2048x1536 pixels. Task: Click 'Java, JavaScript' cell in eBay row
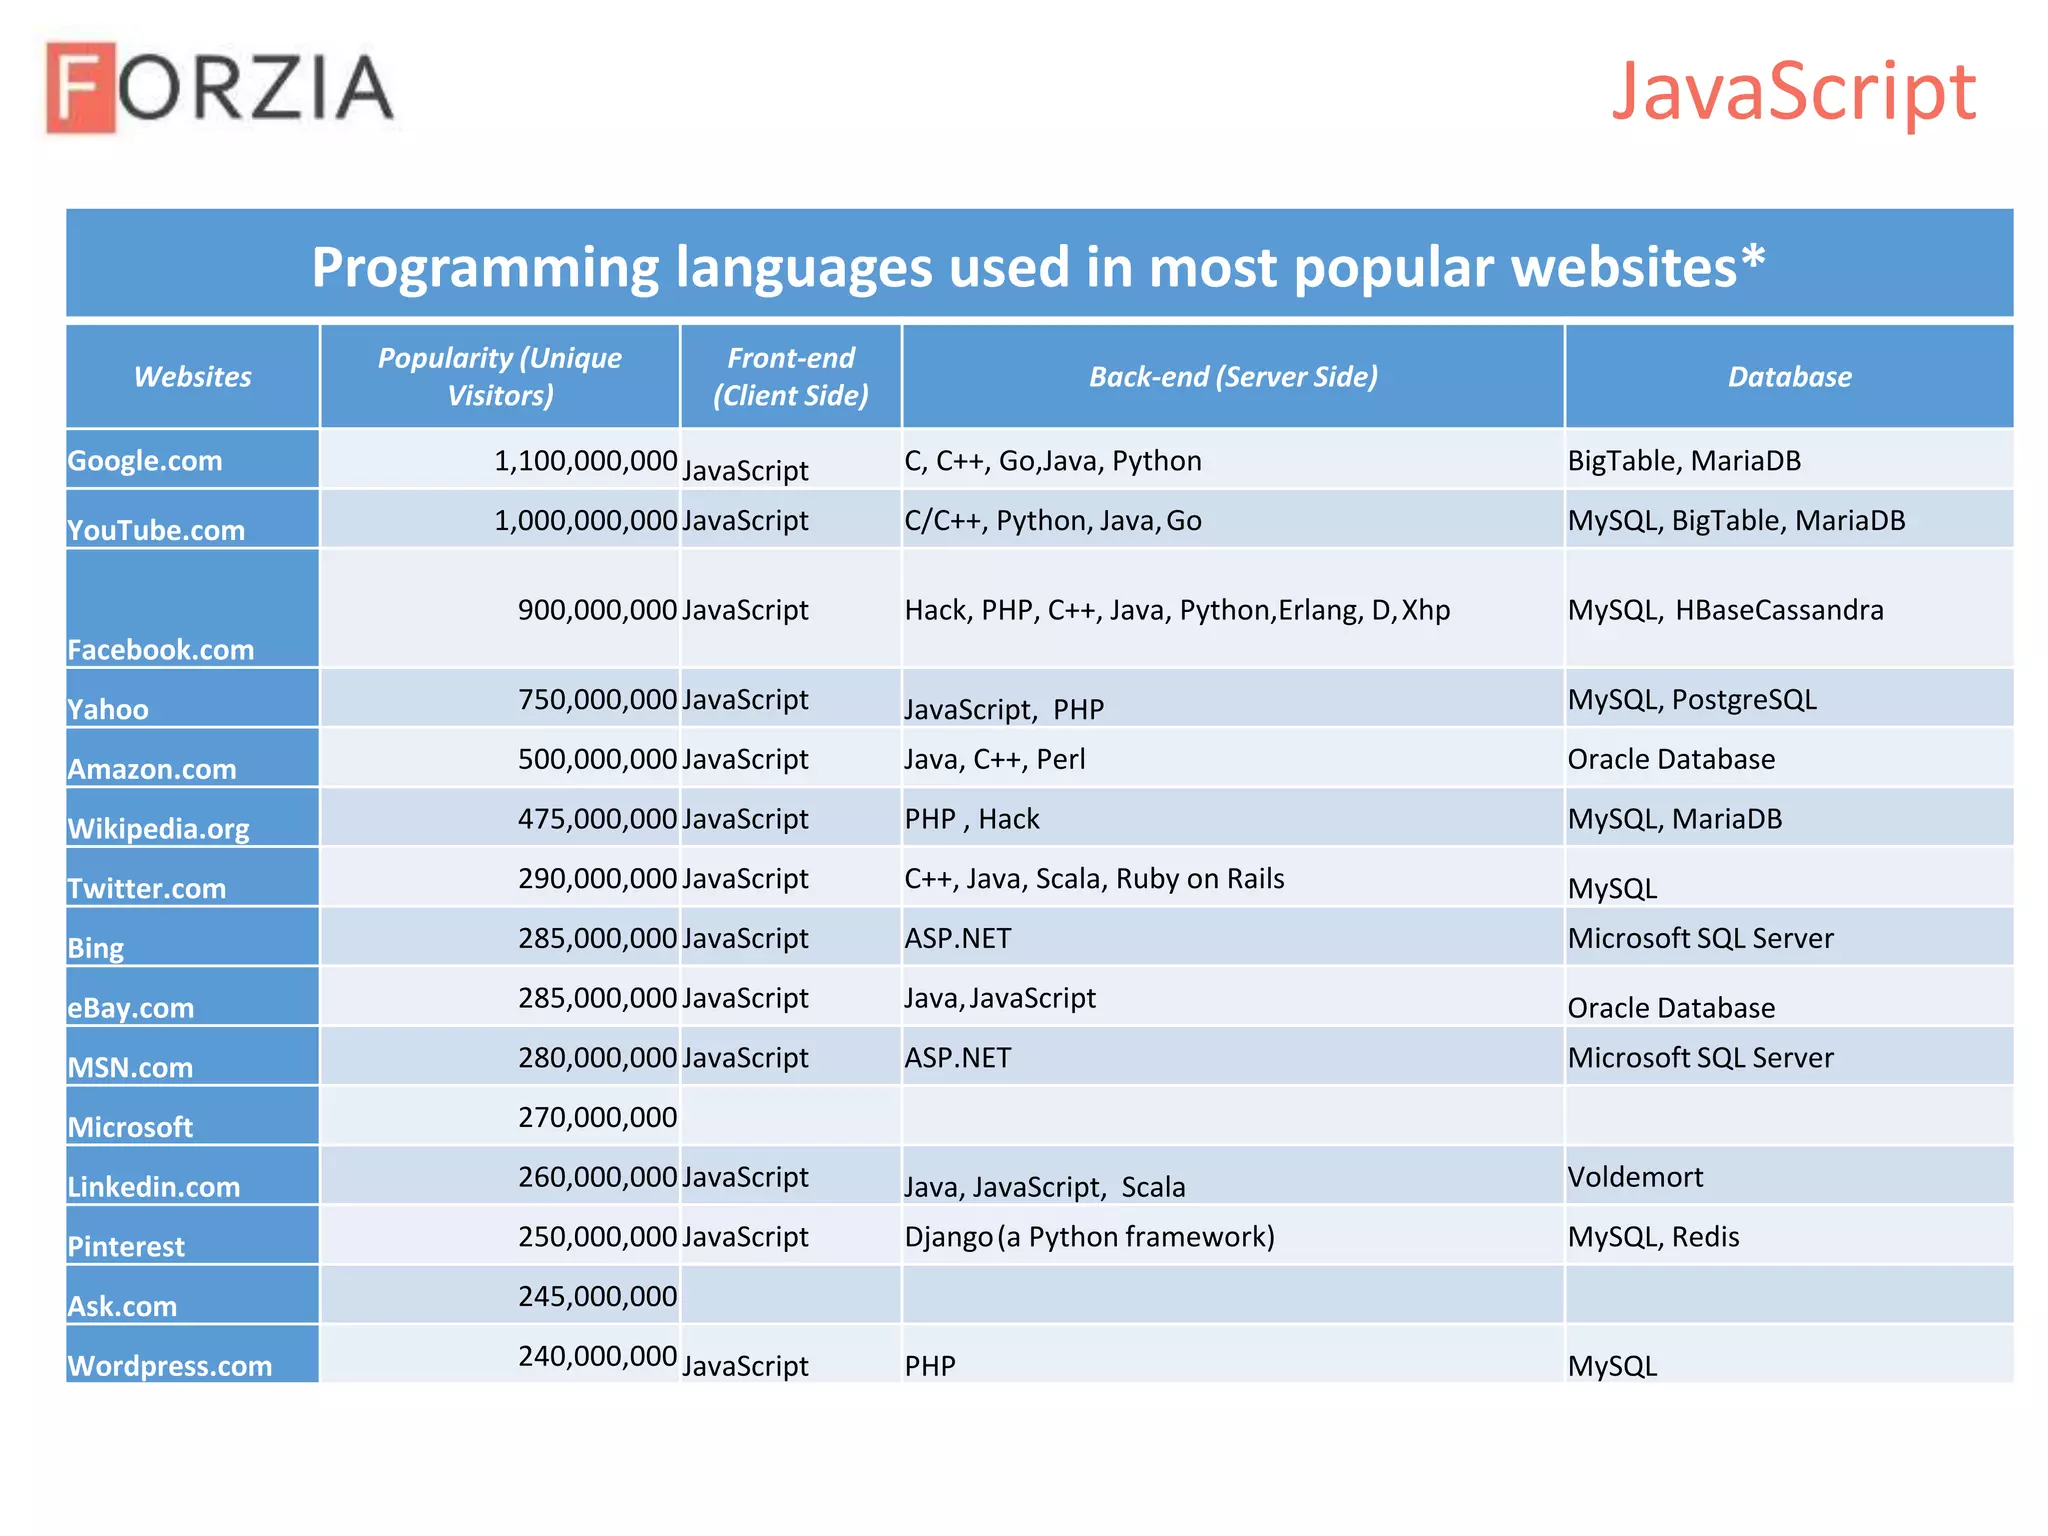(1000, 998)
